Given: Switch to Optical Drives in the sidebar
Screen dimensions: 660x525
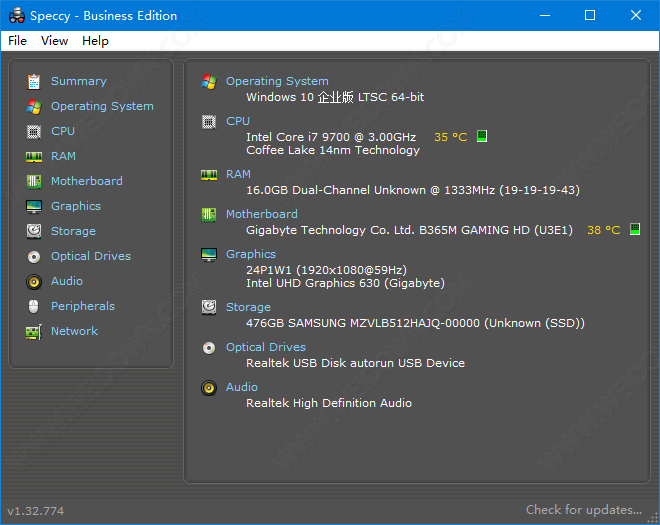Looking at the screenshot, I should click(x=91, y=256).
